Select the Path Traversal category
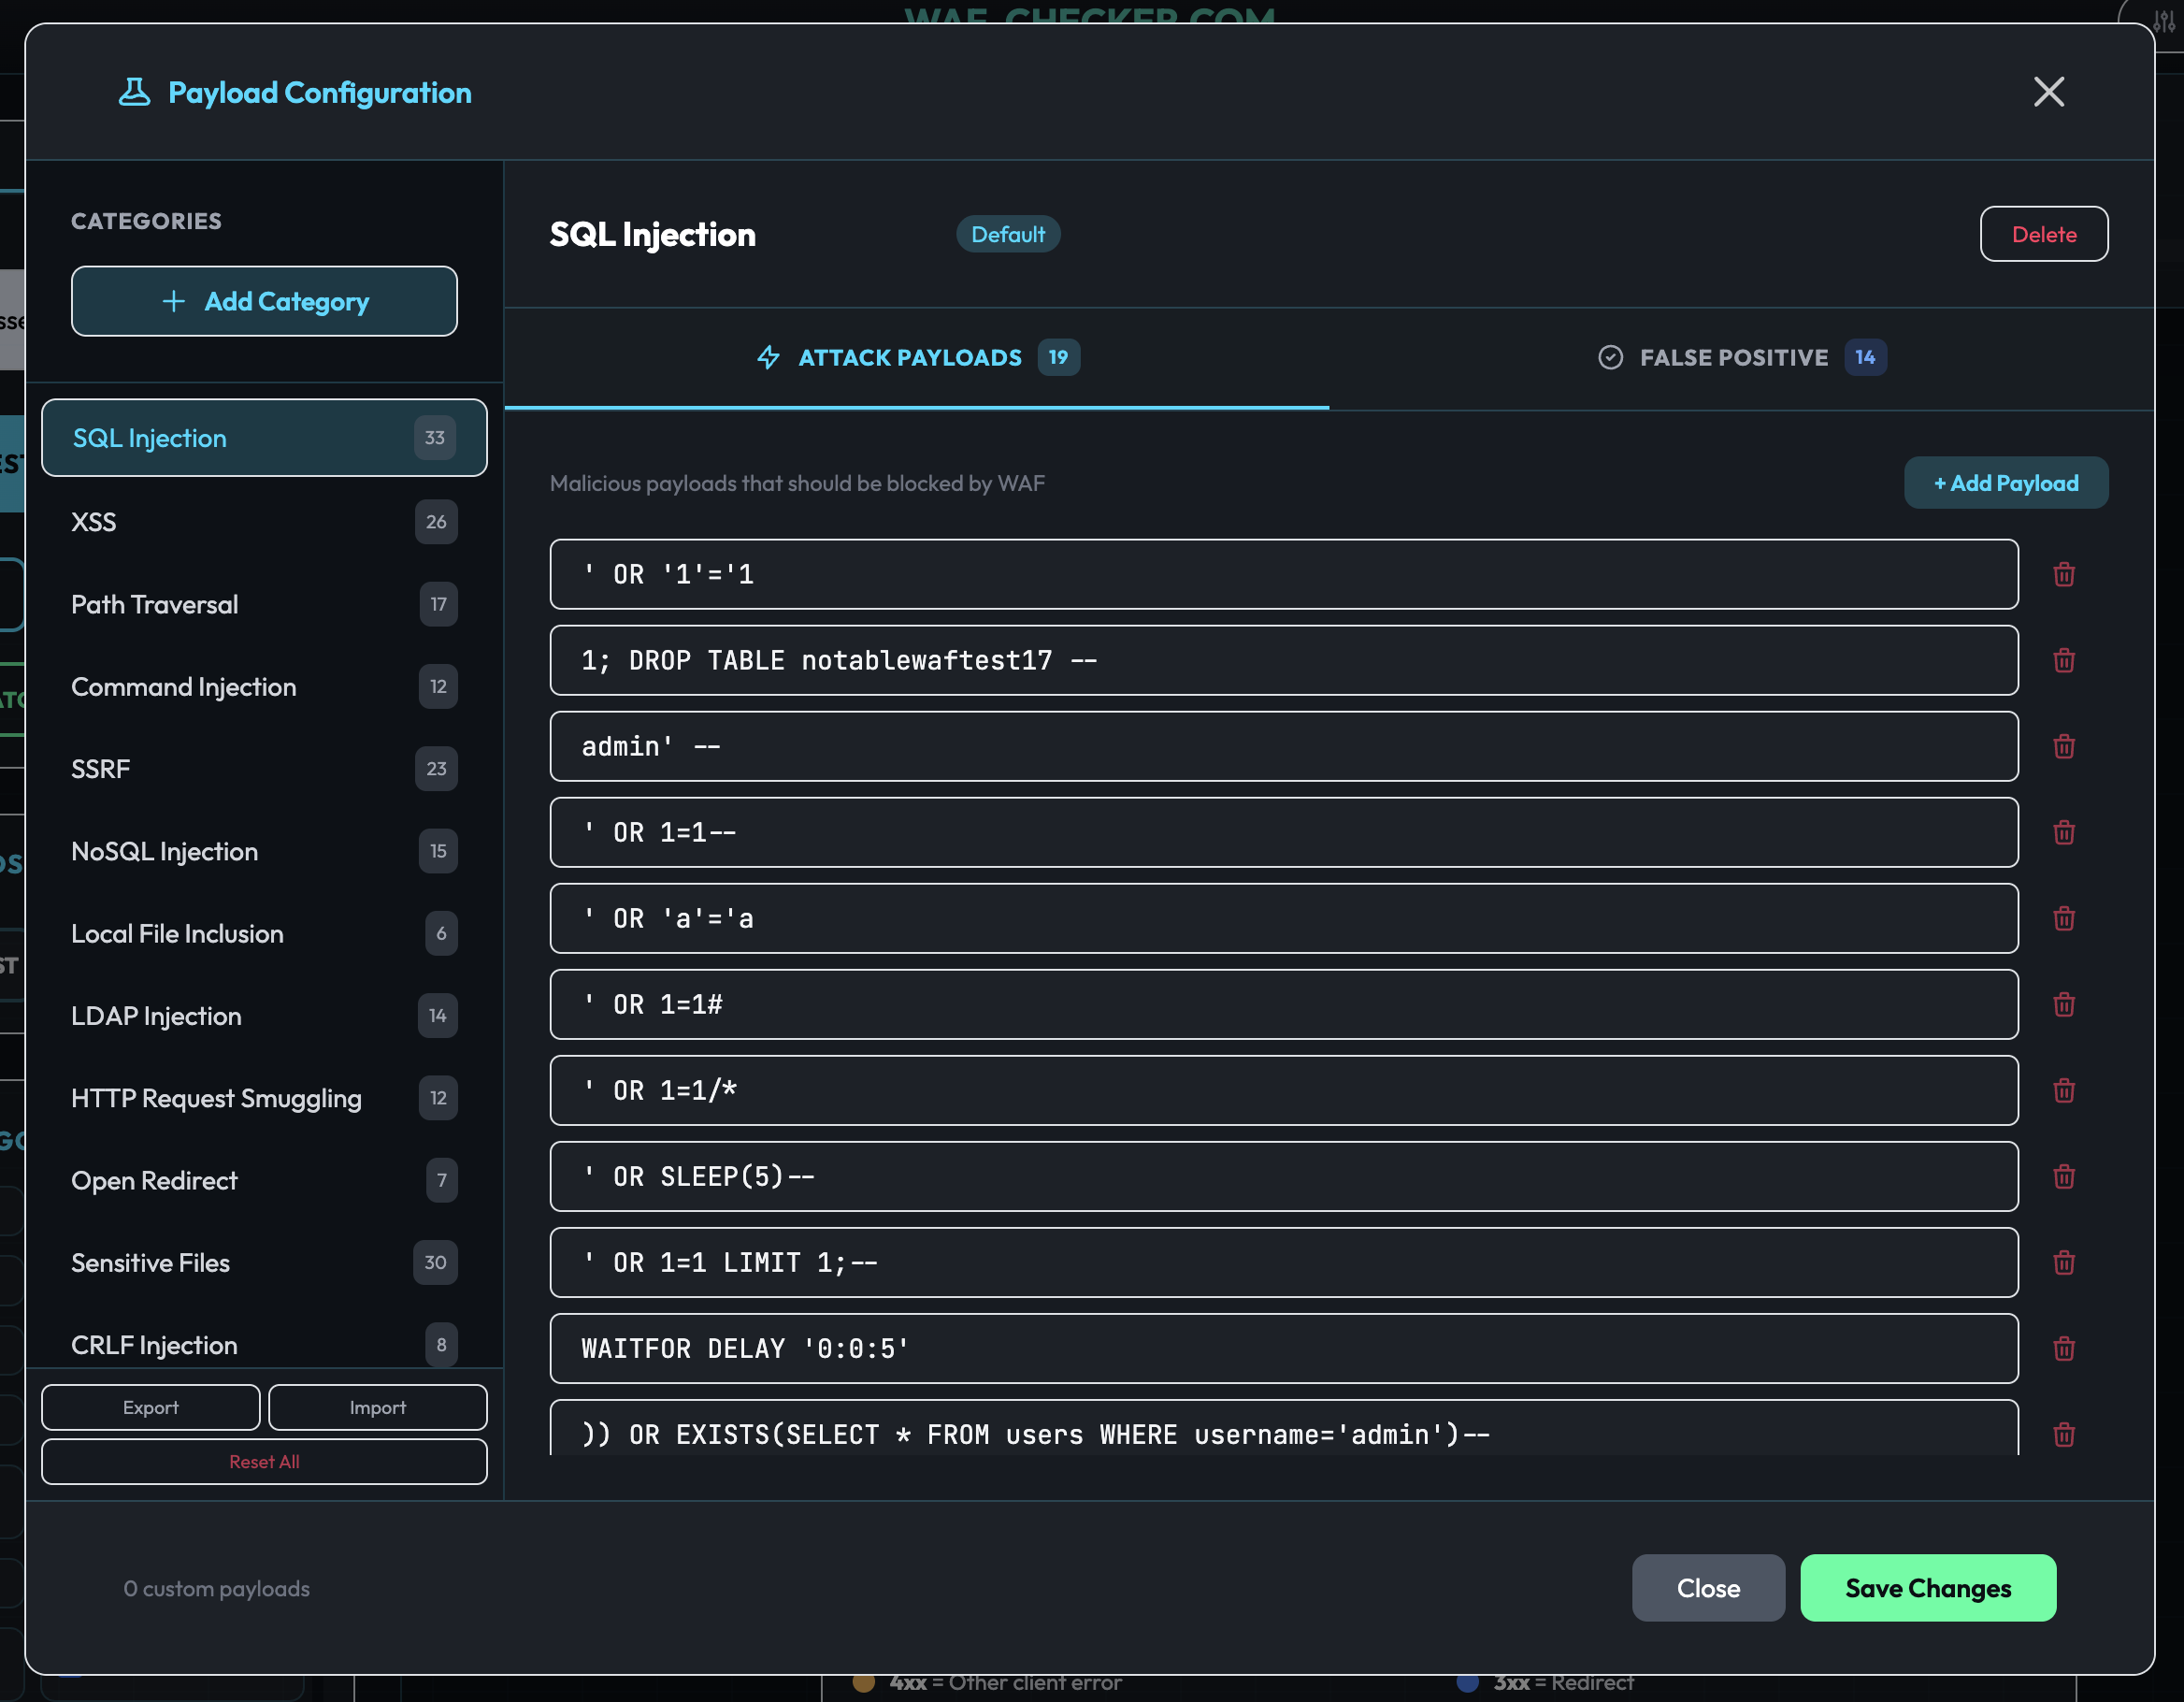Image resolution: width=2184 pixels, height=1702 pixels. [x=263, y=604]
